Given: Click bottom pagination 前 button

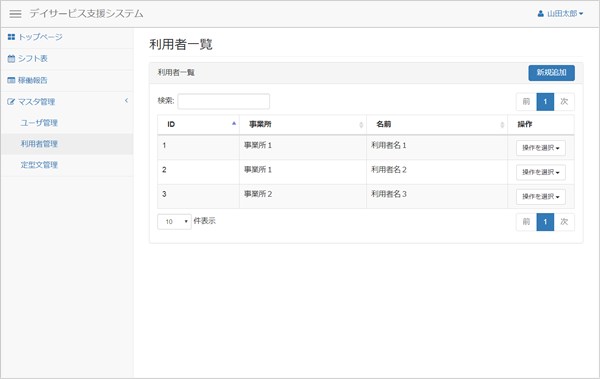Looking at the screenshot, I should click(526, 222).
